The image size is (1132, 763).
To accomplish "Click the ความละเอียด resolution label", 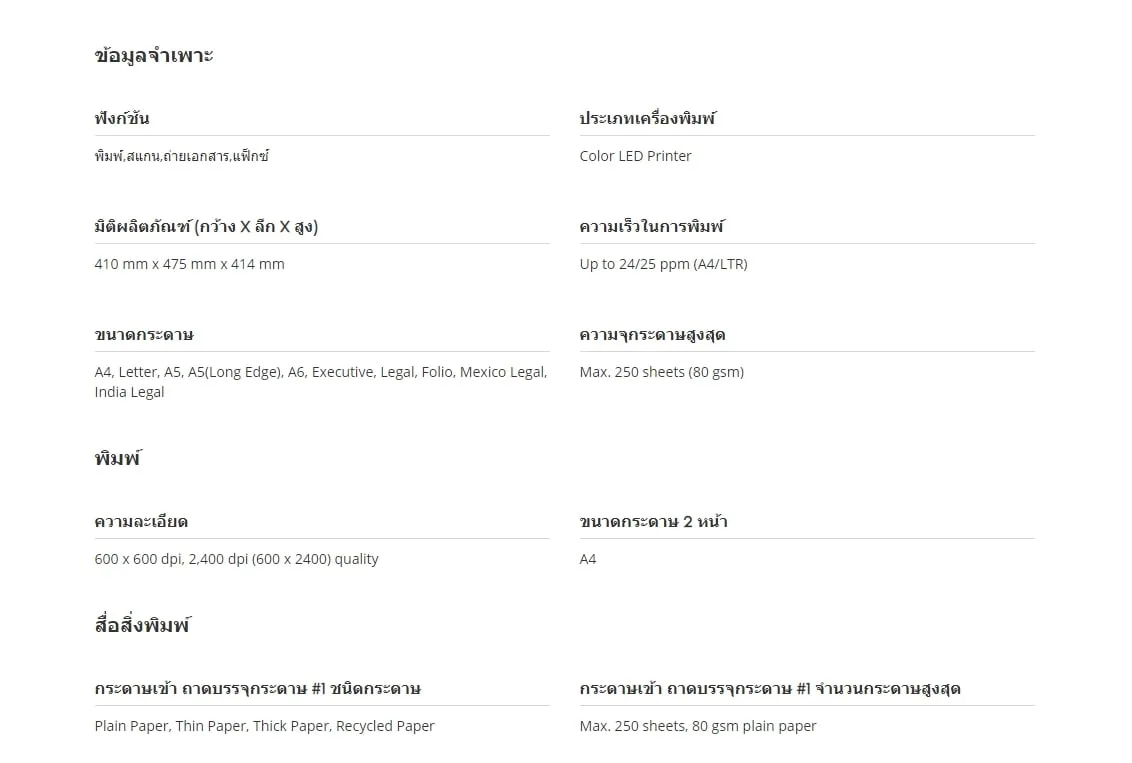I will (x=141, y=521).
